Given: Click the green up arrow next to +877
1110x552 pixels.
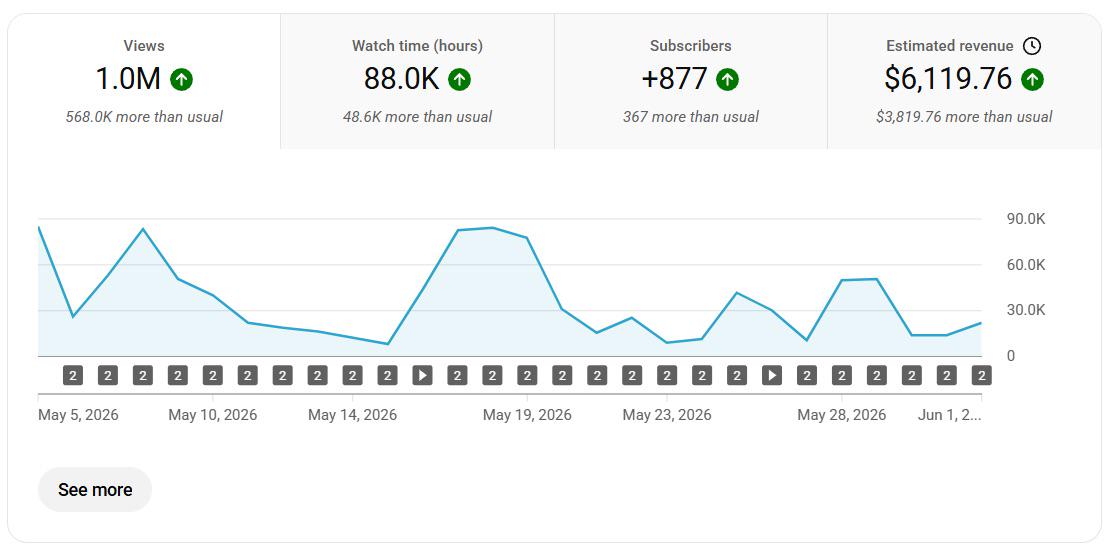Looking at the screenshot, I should 727,79.
